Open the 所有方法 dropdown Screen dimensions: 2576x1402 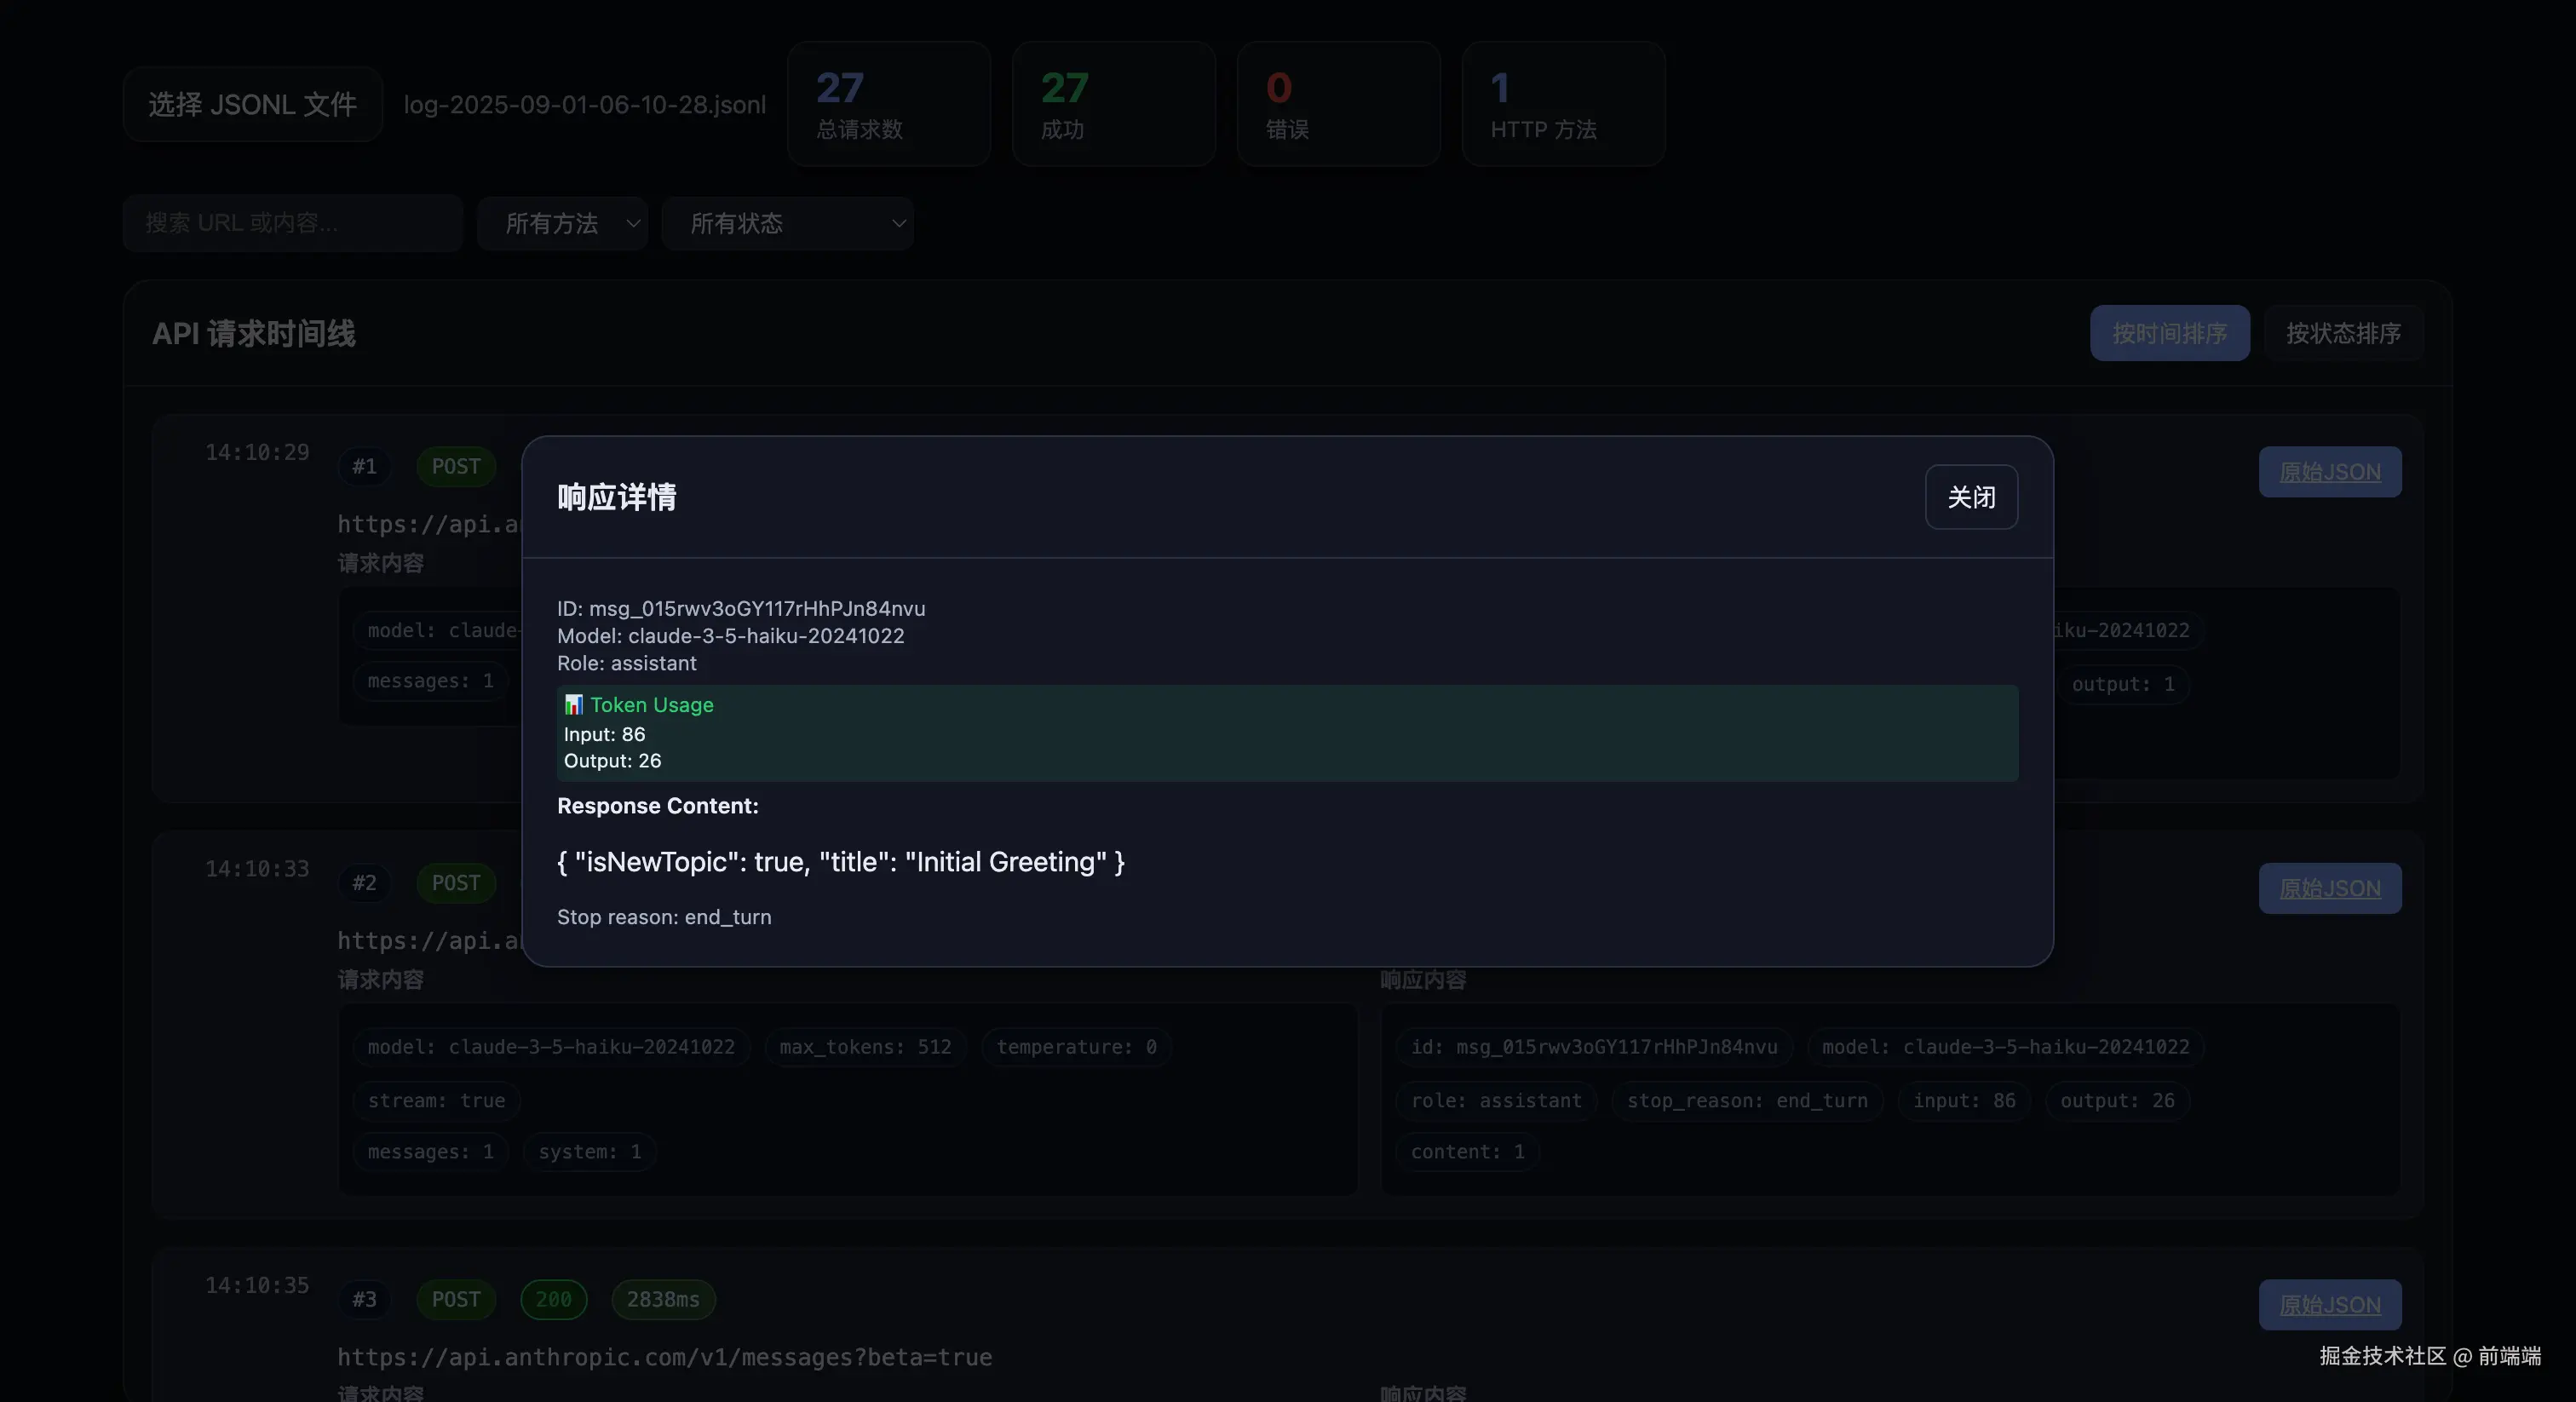tap(562, 223)
